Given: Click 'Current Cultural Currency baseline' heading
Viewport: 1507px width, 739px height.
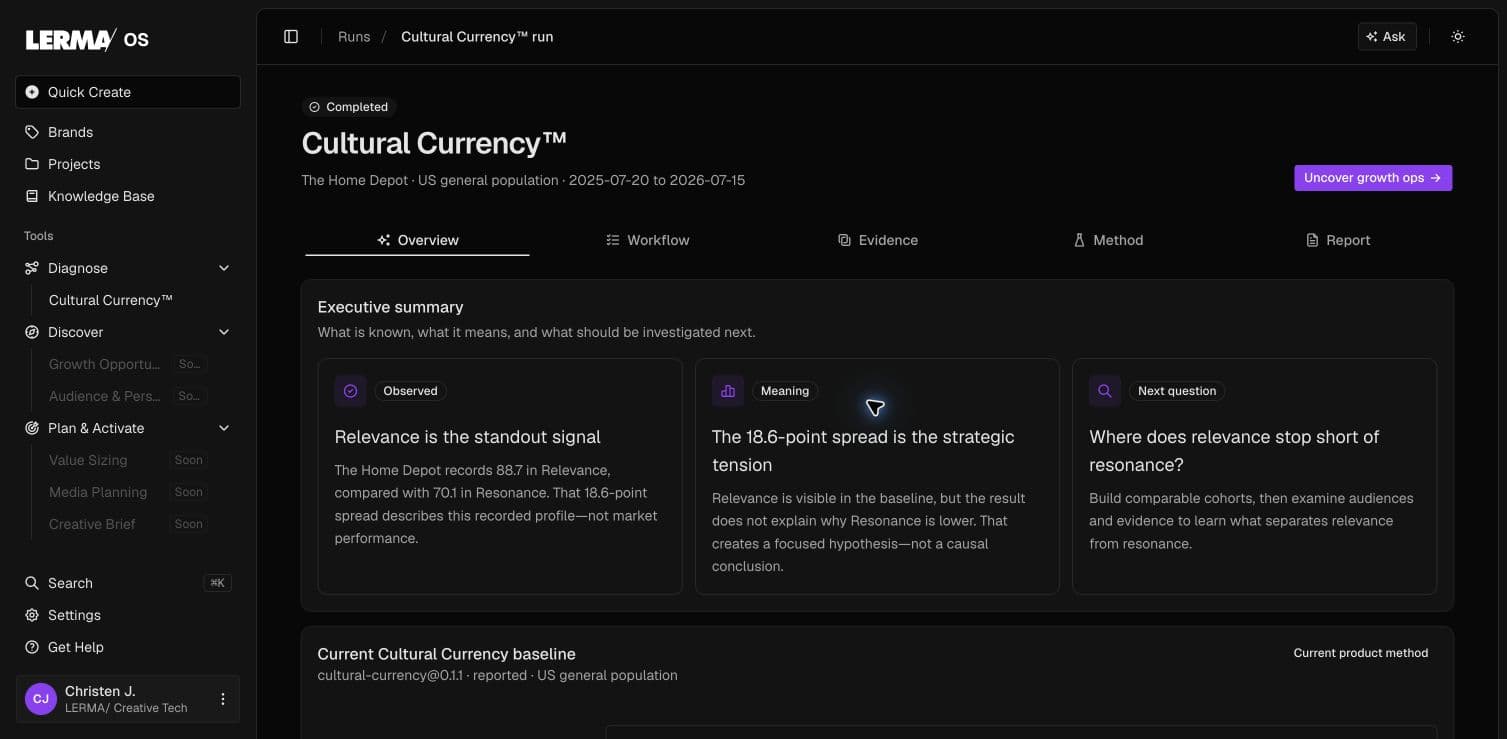Looking at the screenshot, I should (x=446, y=654).
